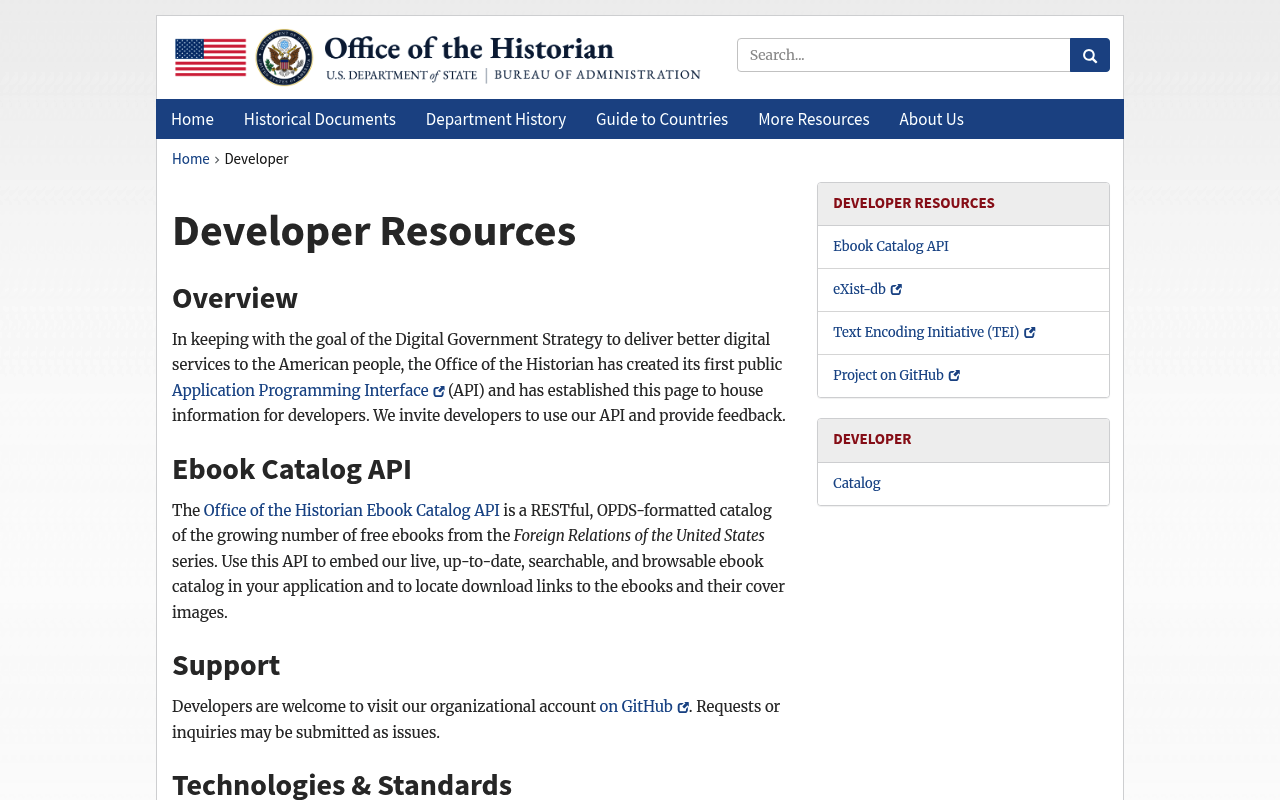
Task: Click external-link icon beside Project on GitHub
Action: coord(954,376)
